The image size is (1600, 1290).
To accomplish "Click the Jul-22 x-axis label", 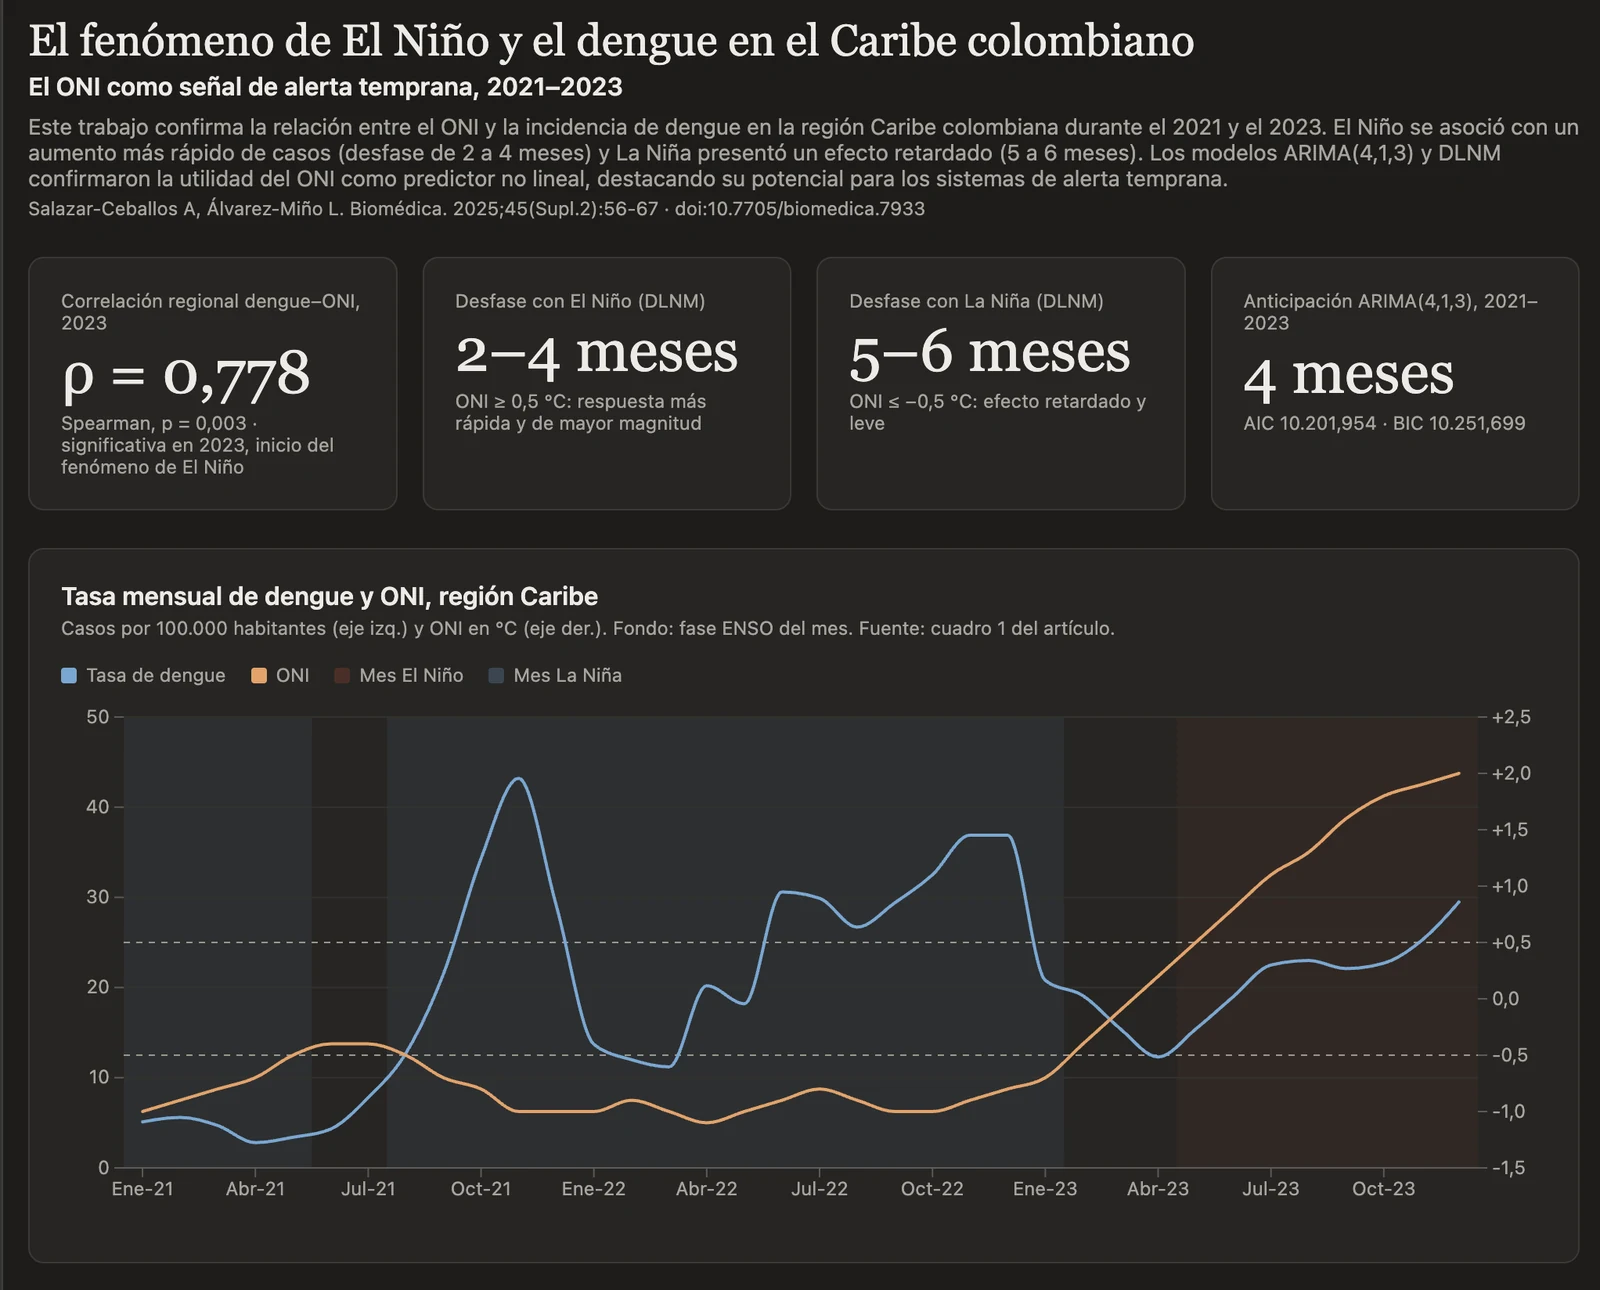I will pyautogui.click(x=819, y=1189).
